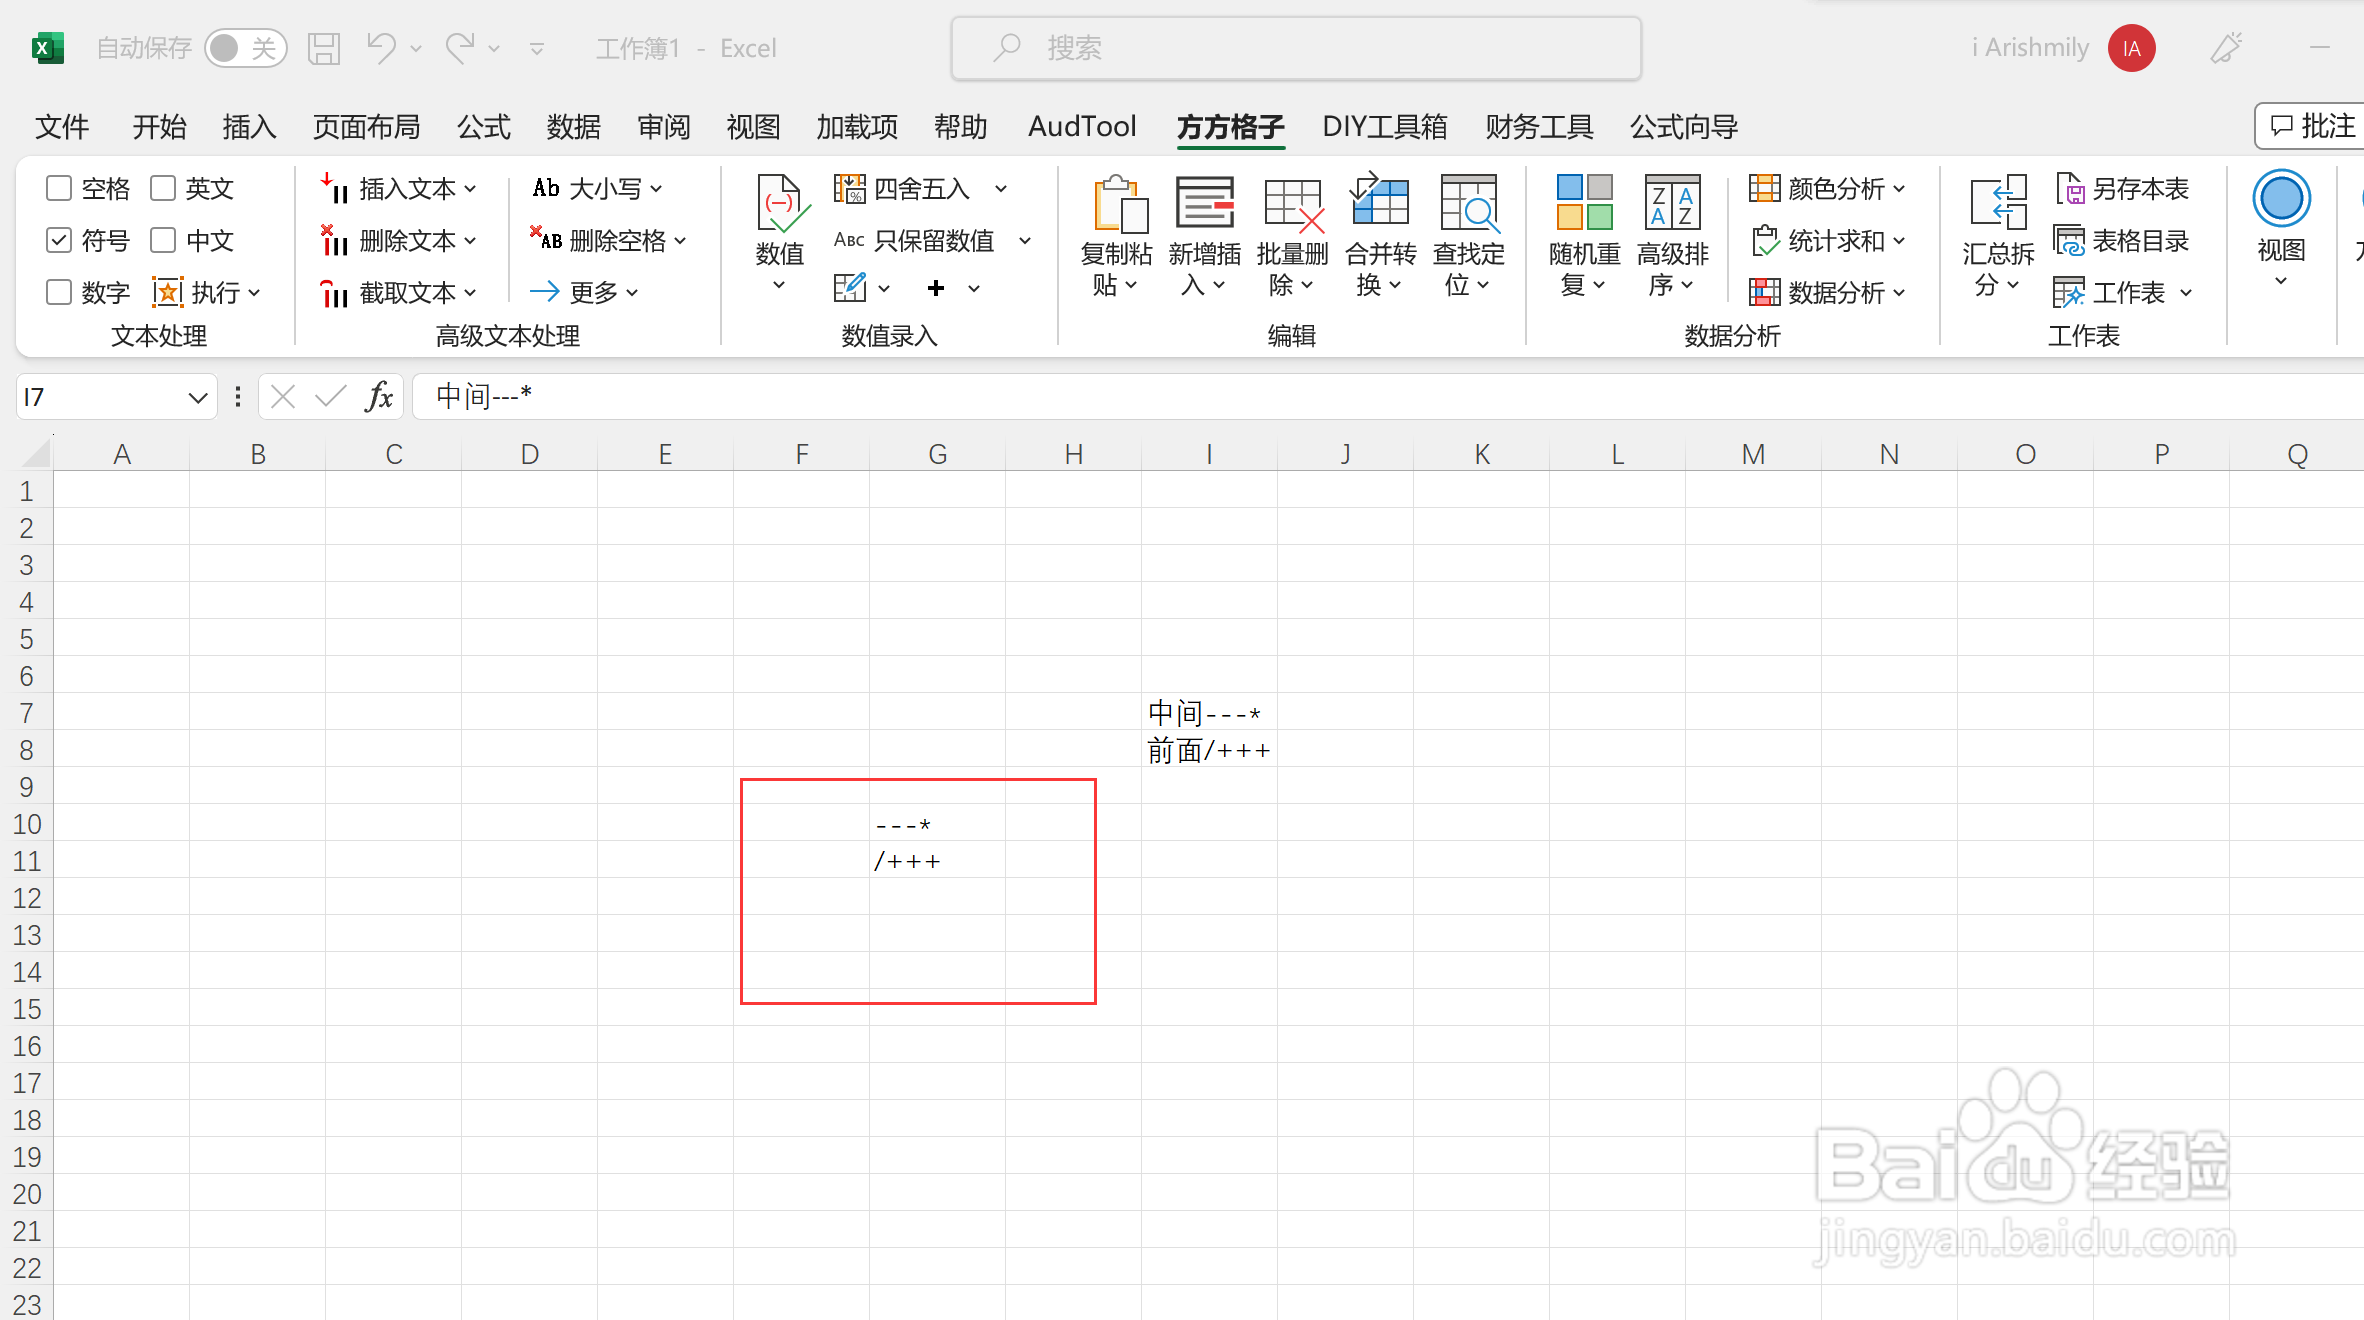Click the 批量删除 icon
The height and width of the screenshot is (1320, 2364).
pos(1293,204)
